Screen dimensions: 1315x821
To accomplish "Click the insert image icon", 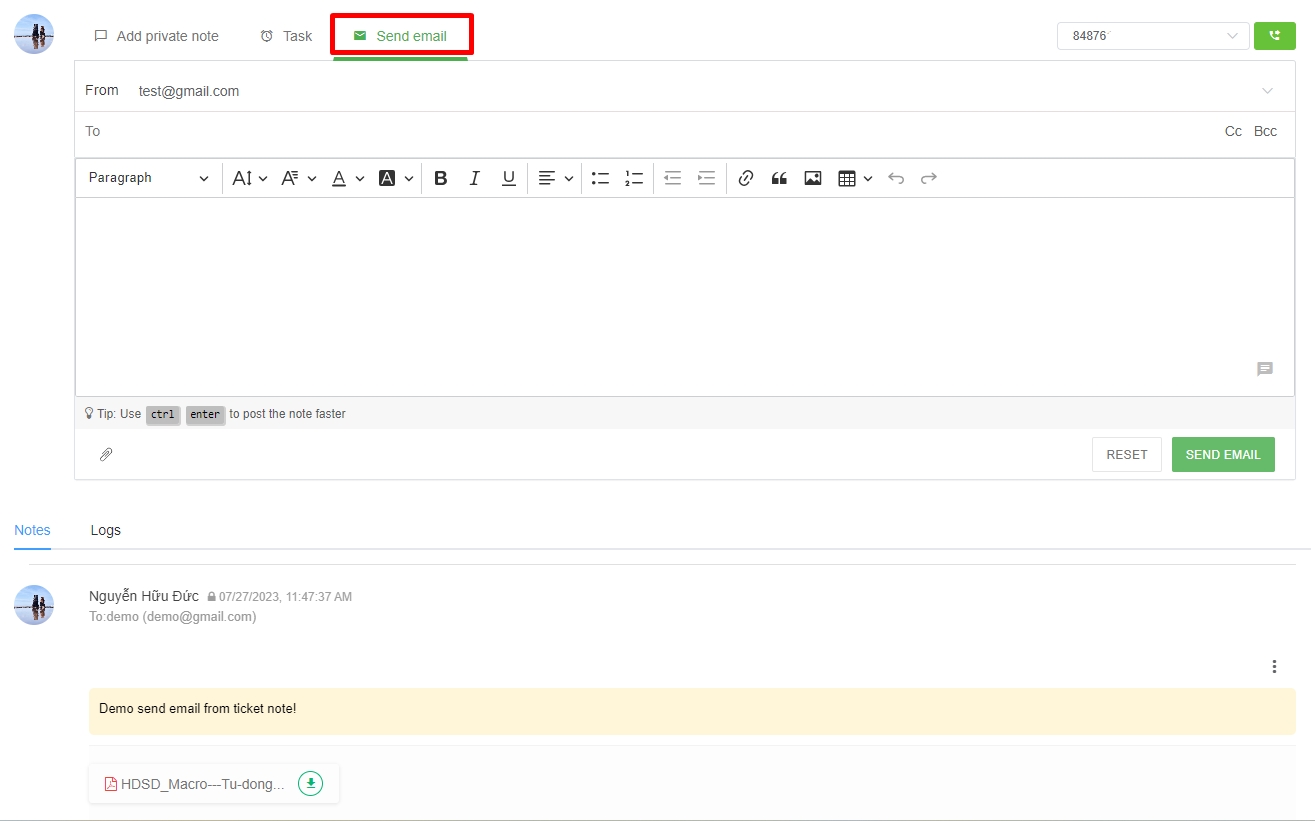I will [813, 178].
